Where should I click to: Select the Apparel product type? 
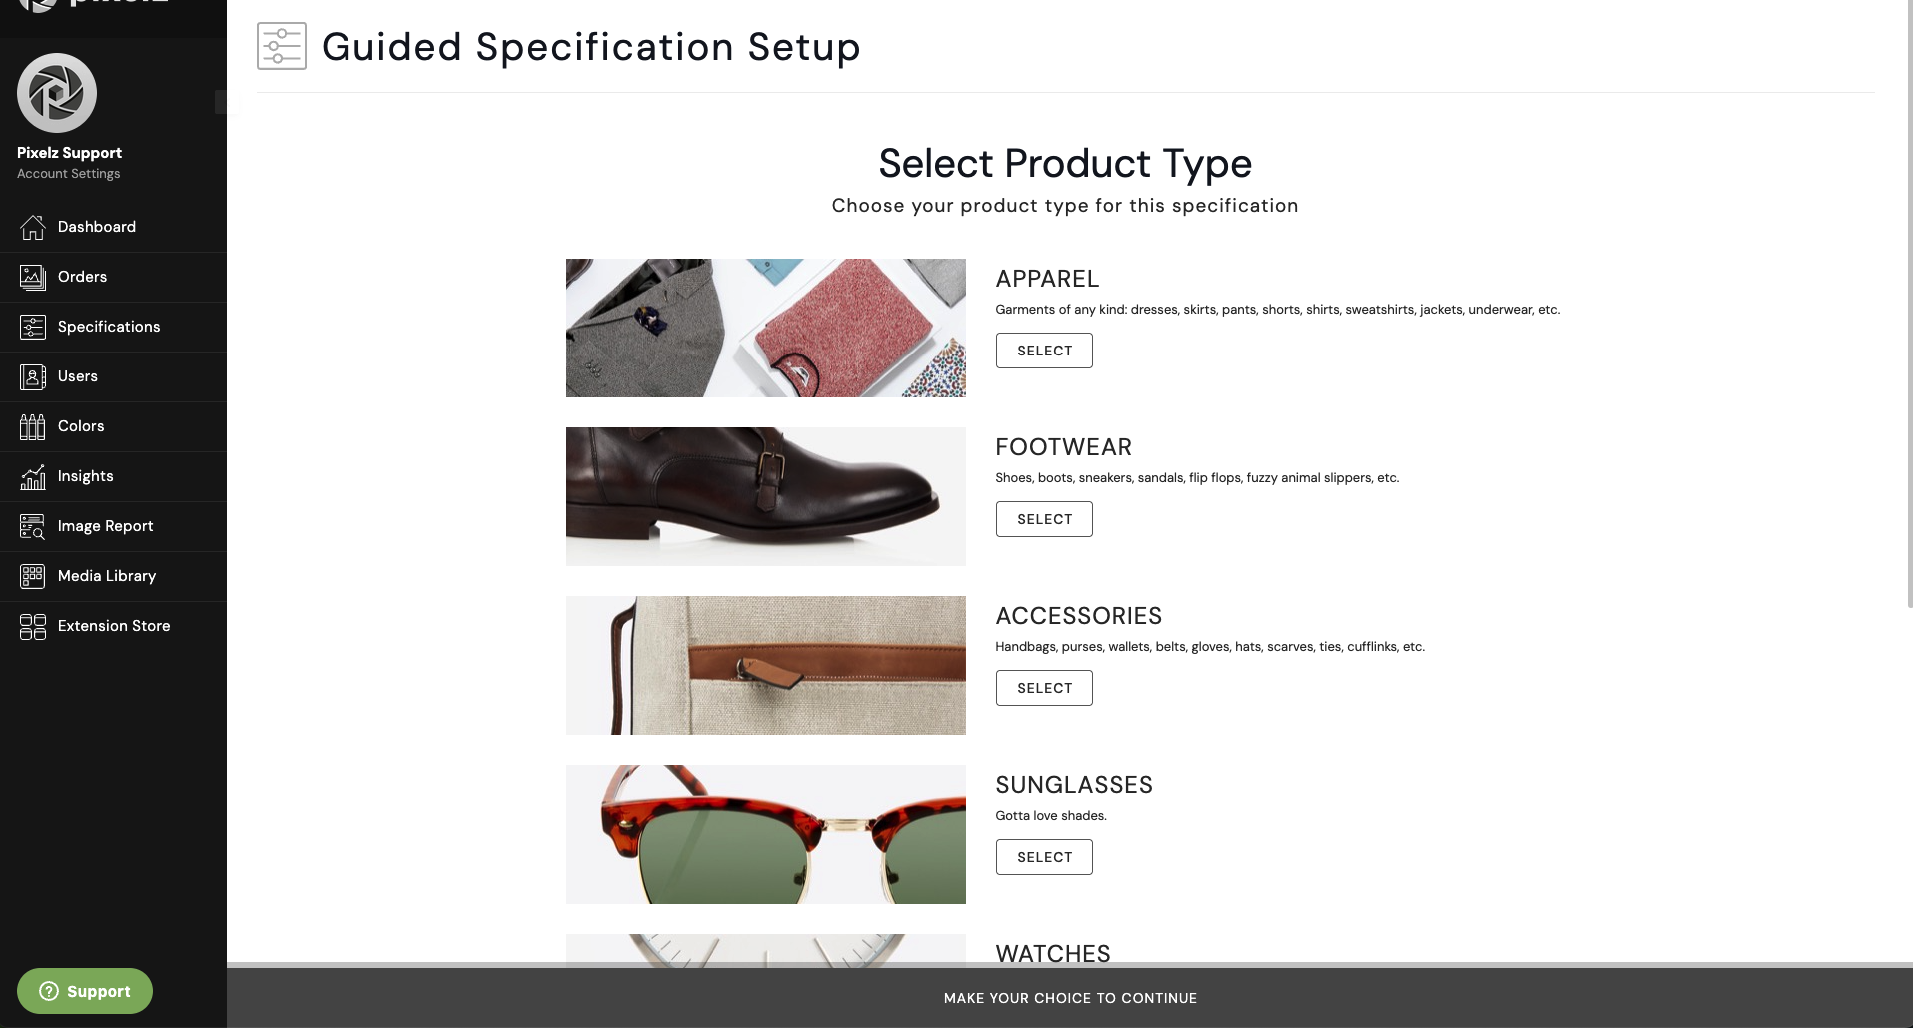(1043, 350)
